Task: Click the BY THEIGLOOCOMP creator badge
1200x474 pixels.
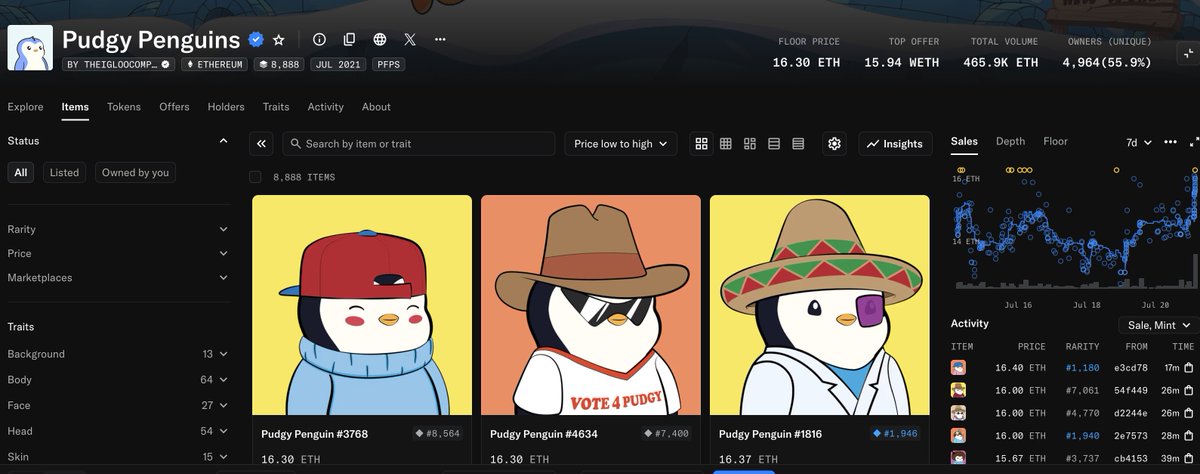Action: (120, 64)
